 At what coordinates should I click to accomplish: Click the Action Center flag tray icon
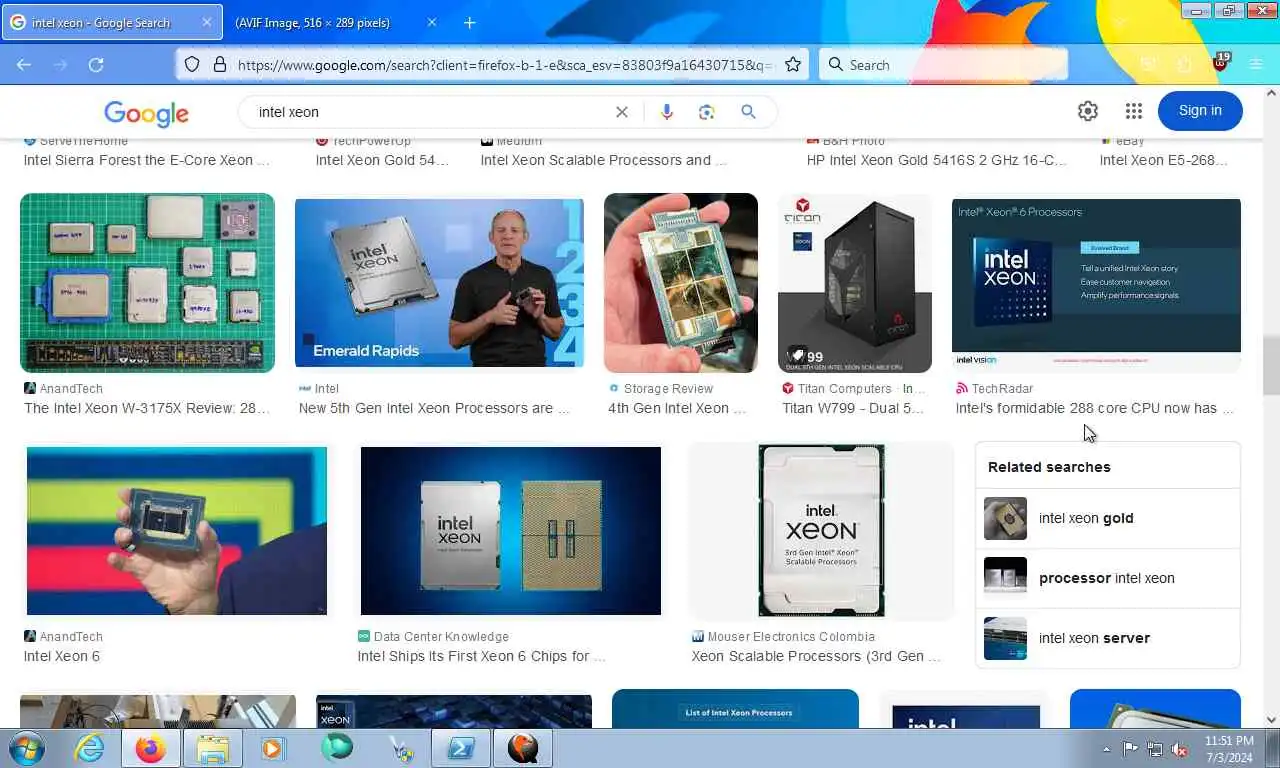pos(1130,748)
